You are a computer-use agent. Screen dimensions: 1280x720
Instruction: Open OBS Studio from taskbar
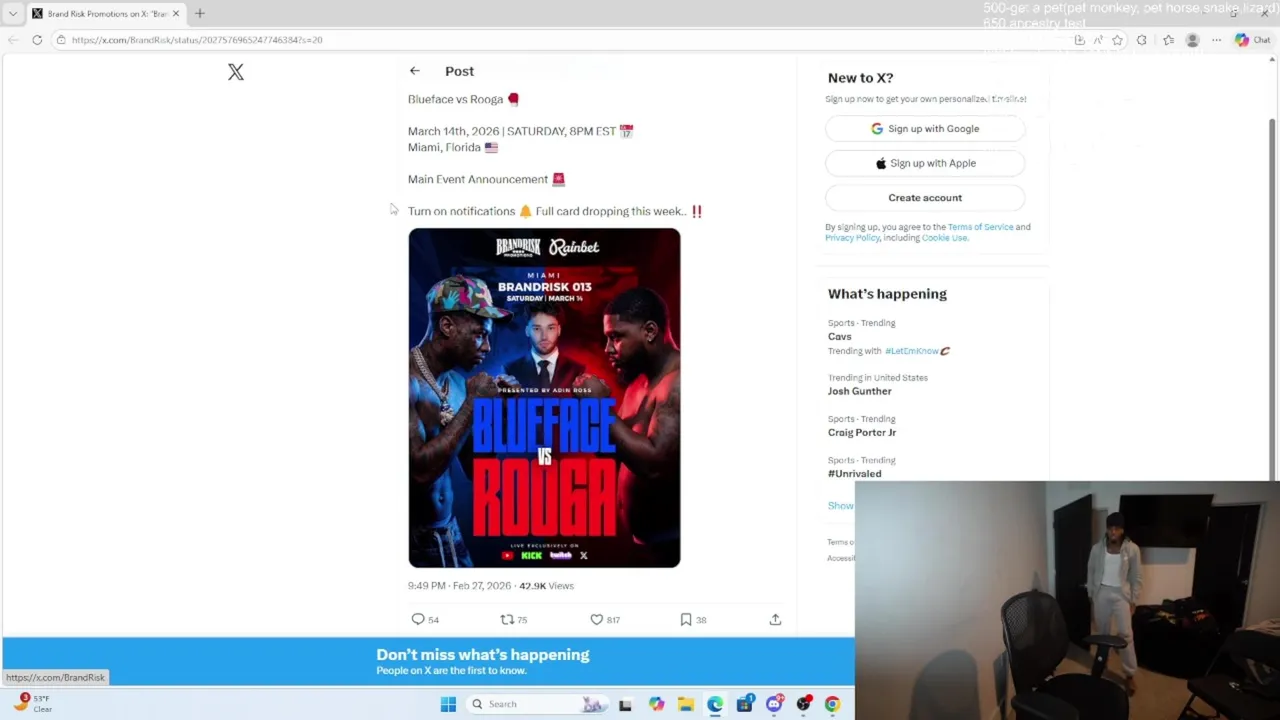pyautogui.click(x=803, y=704)
